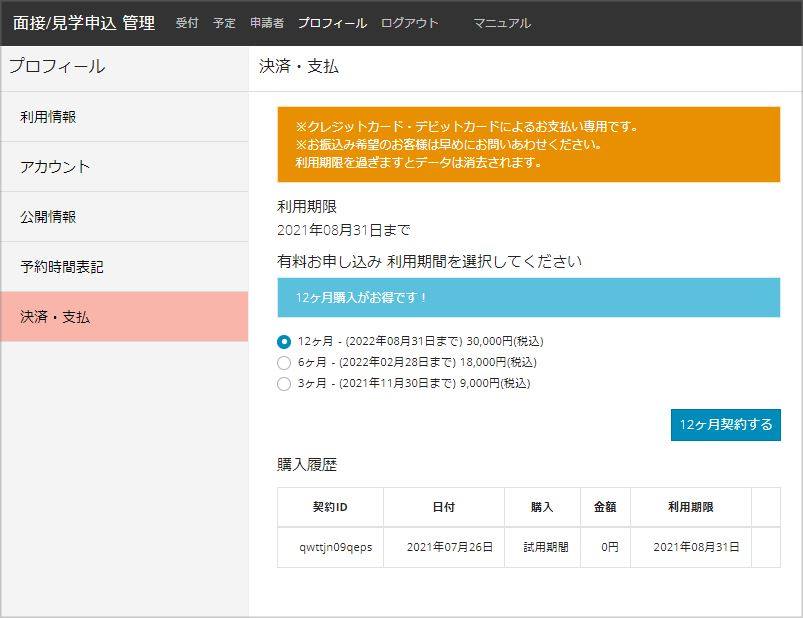Screen dimensions: 803x618
Task: Log out via ログアウト link
Action: pos(409,23)
